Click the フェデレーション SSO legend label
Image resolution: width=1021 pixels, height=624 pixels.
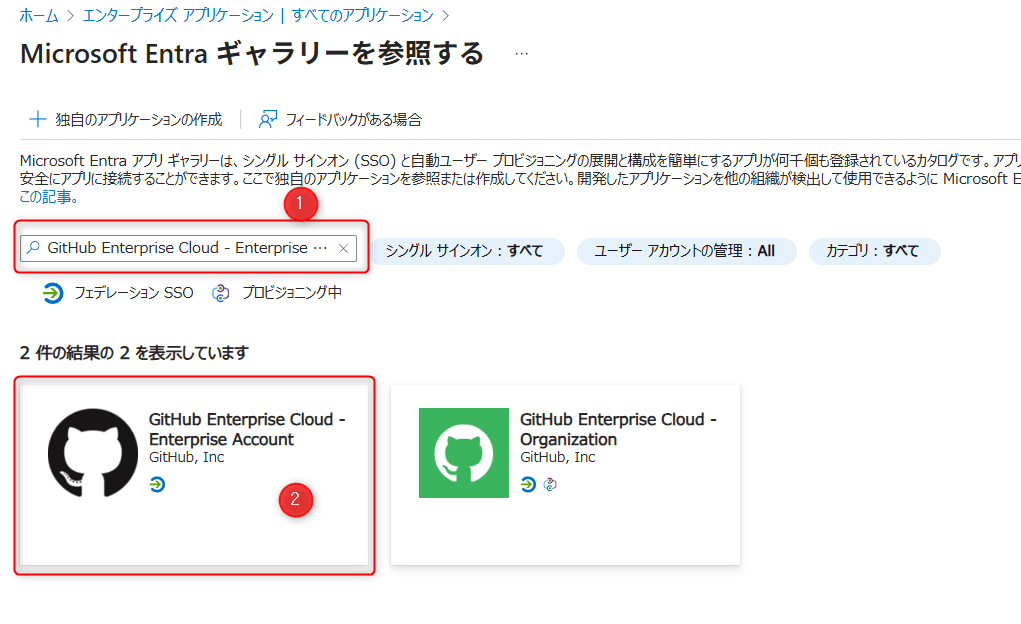click(x=134, y=293)
